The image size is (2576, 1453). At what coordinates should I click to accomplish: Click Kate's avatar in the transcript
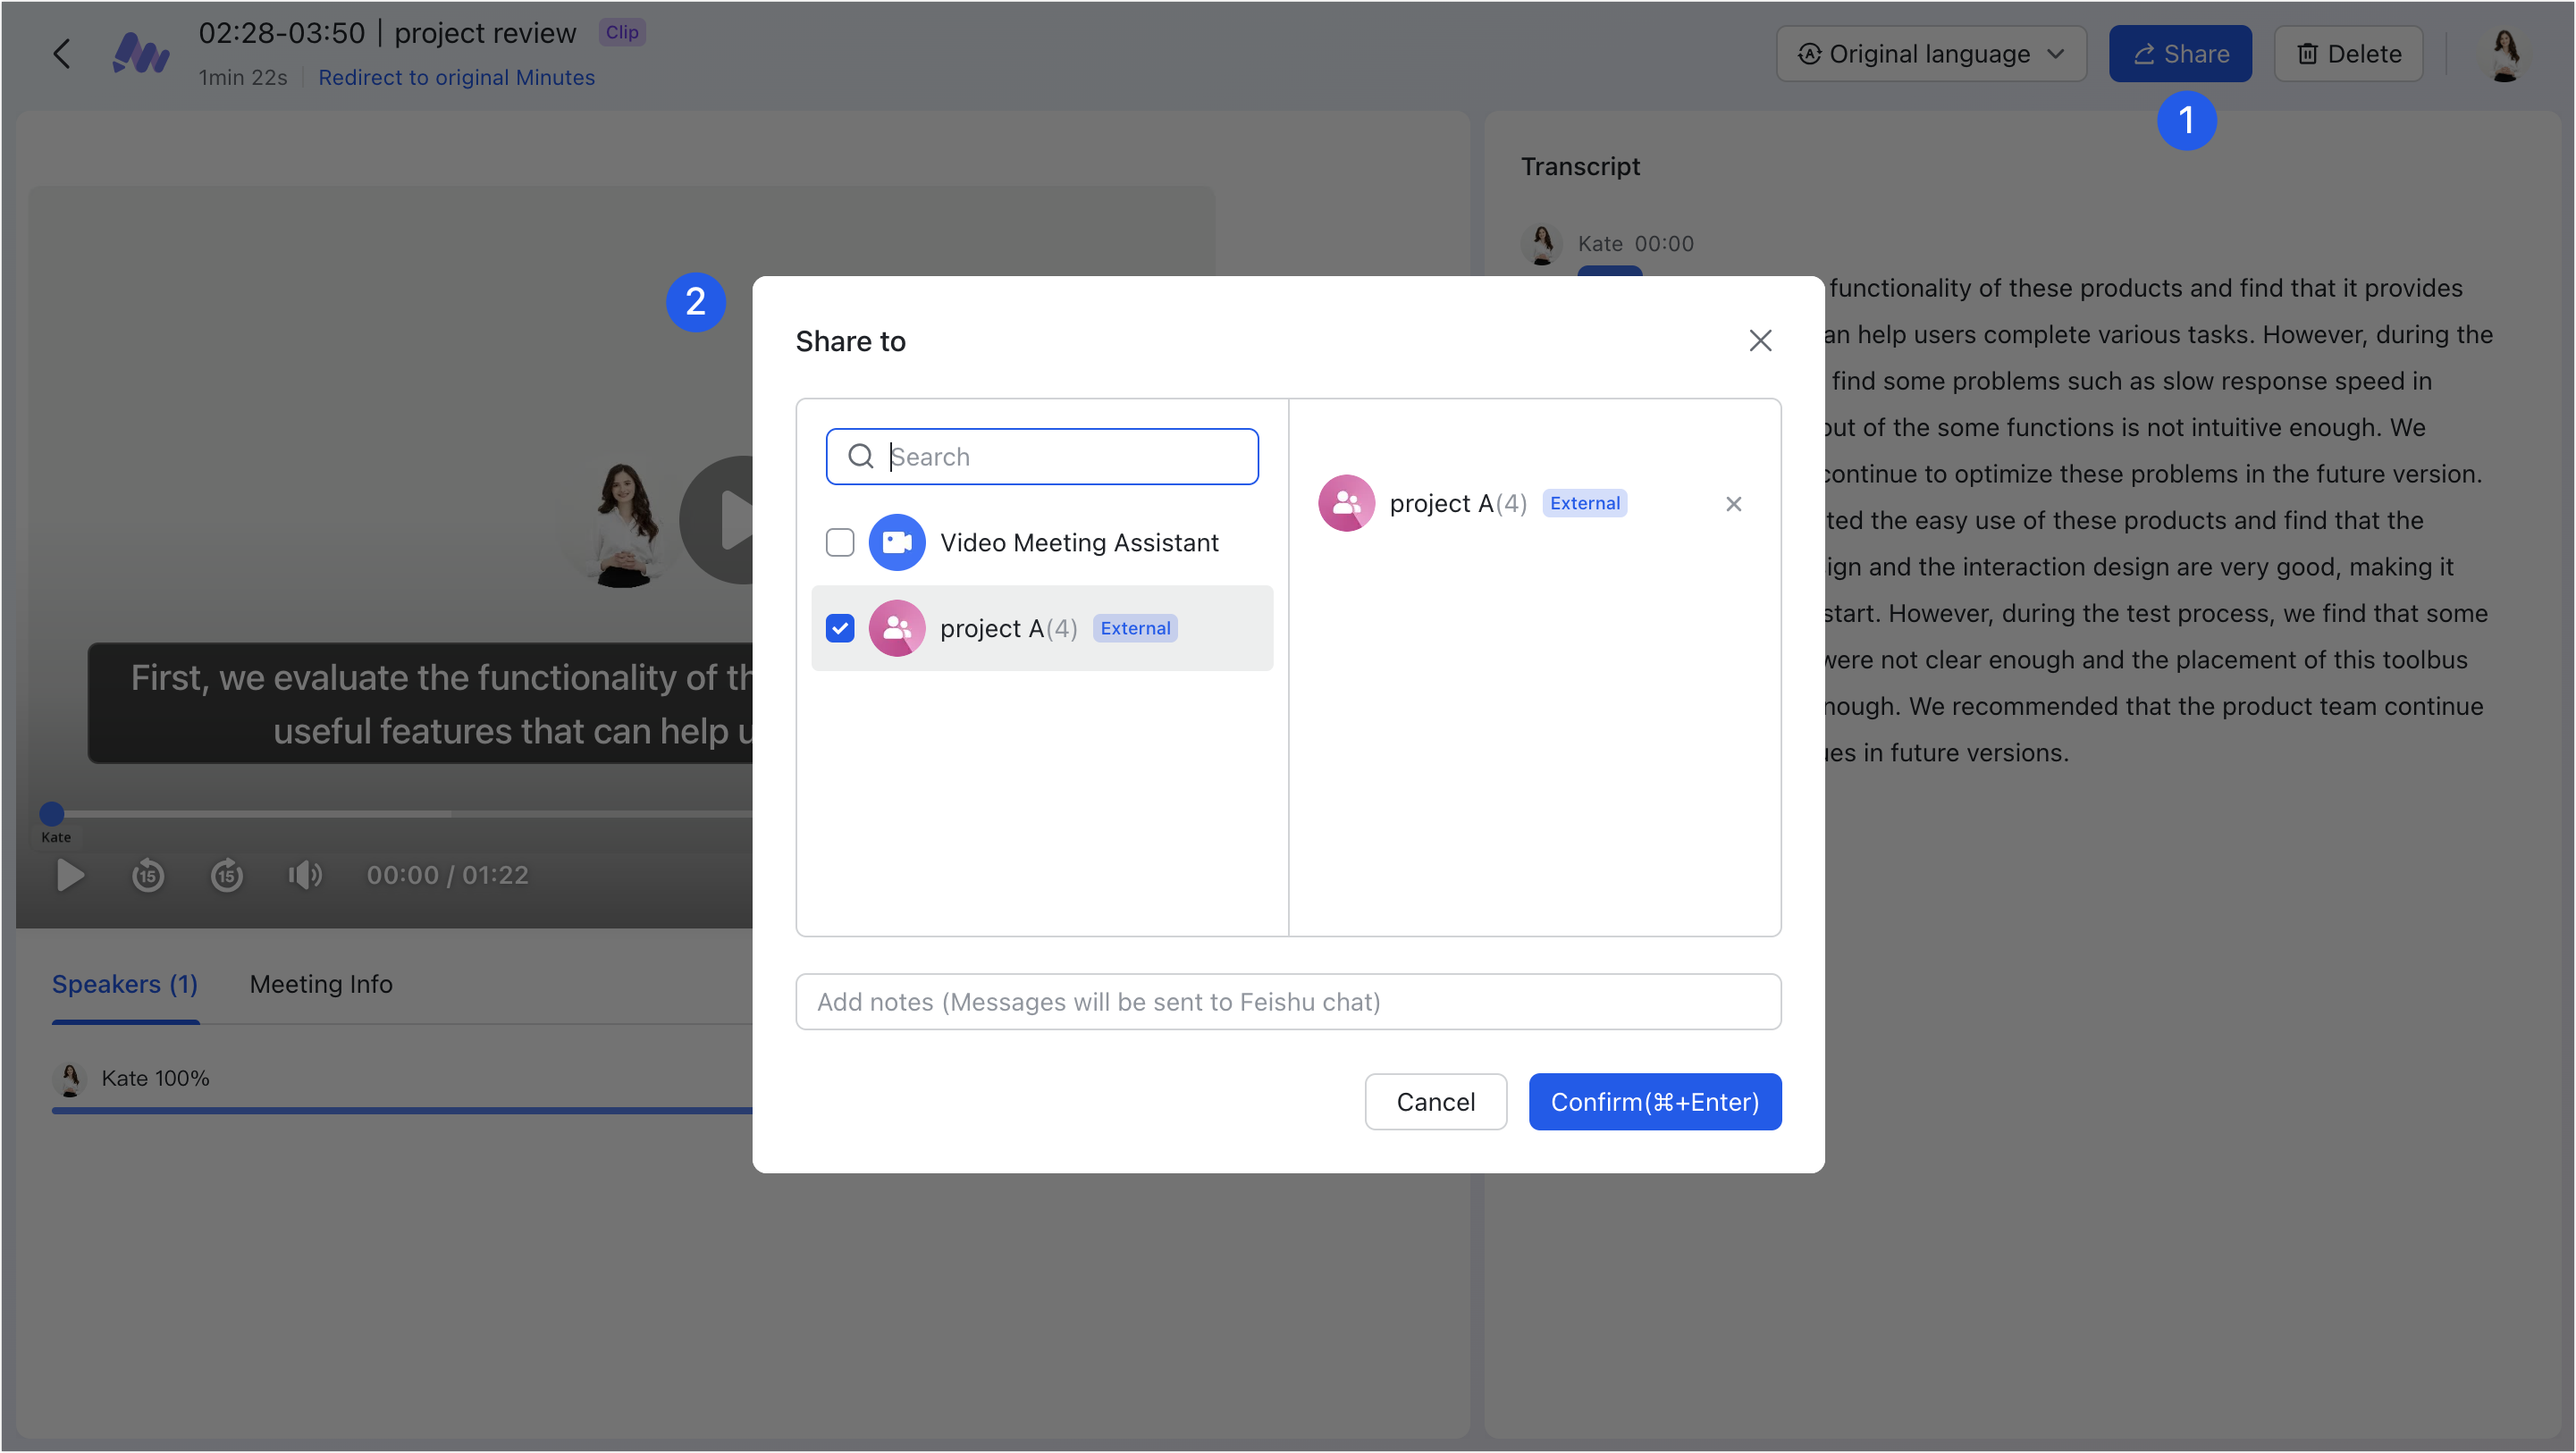tap(1541, 244)
